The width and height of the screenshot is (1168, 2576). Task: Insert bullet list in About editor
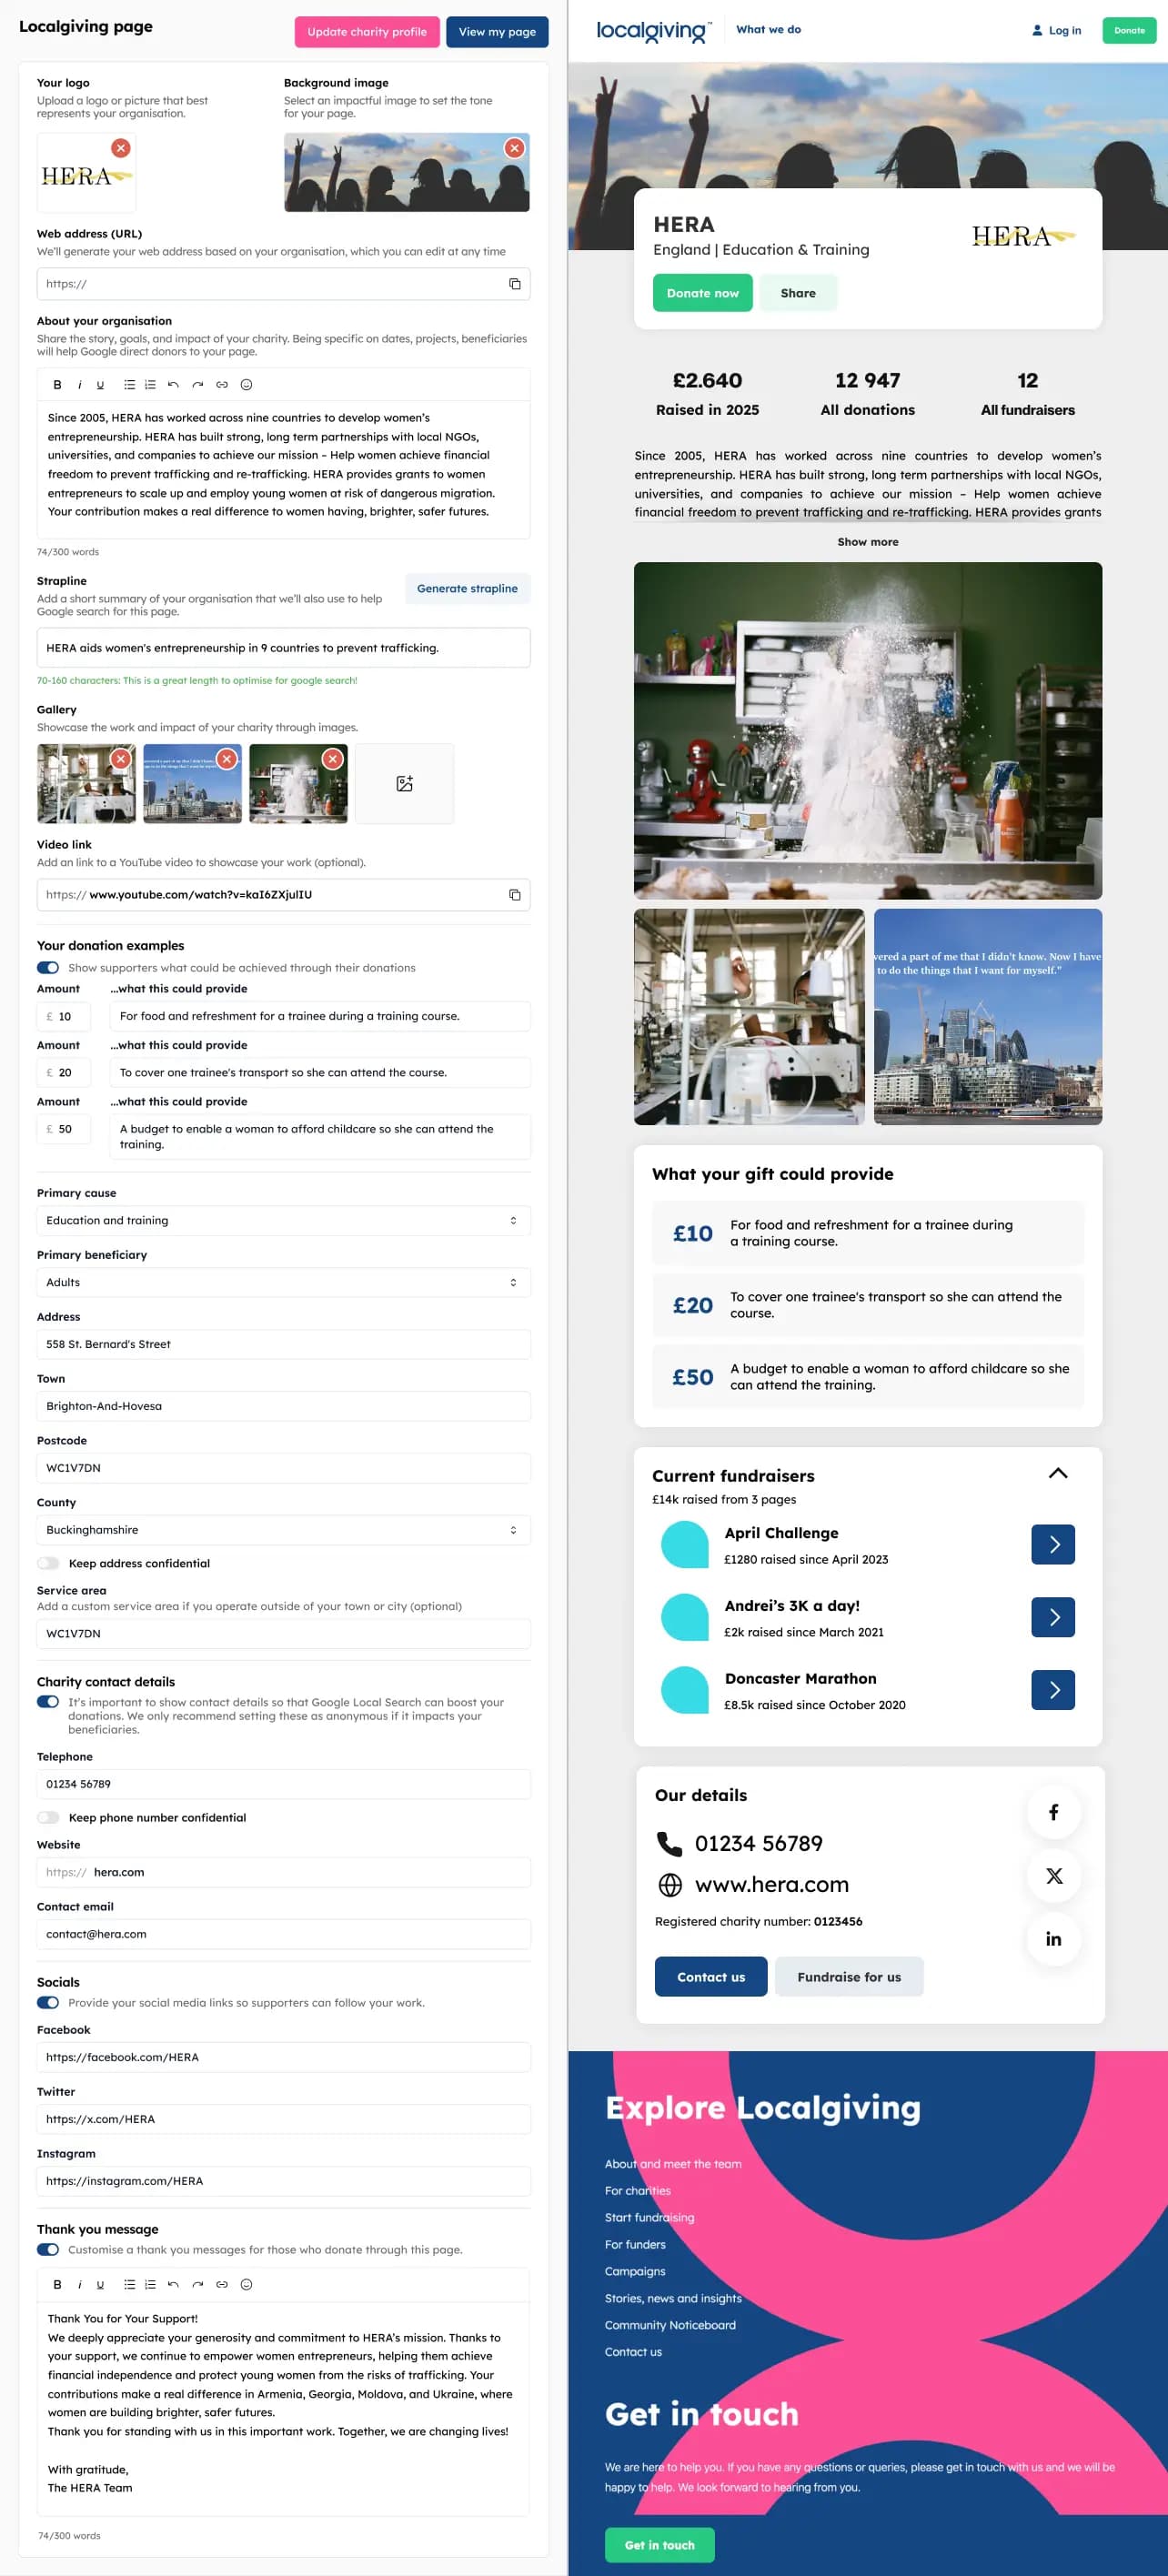pyautogui.click(x=129, y=385)
